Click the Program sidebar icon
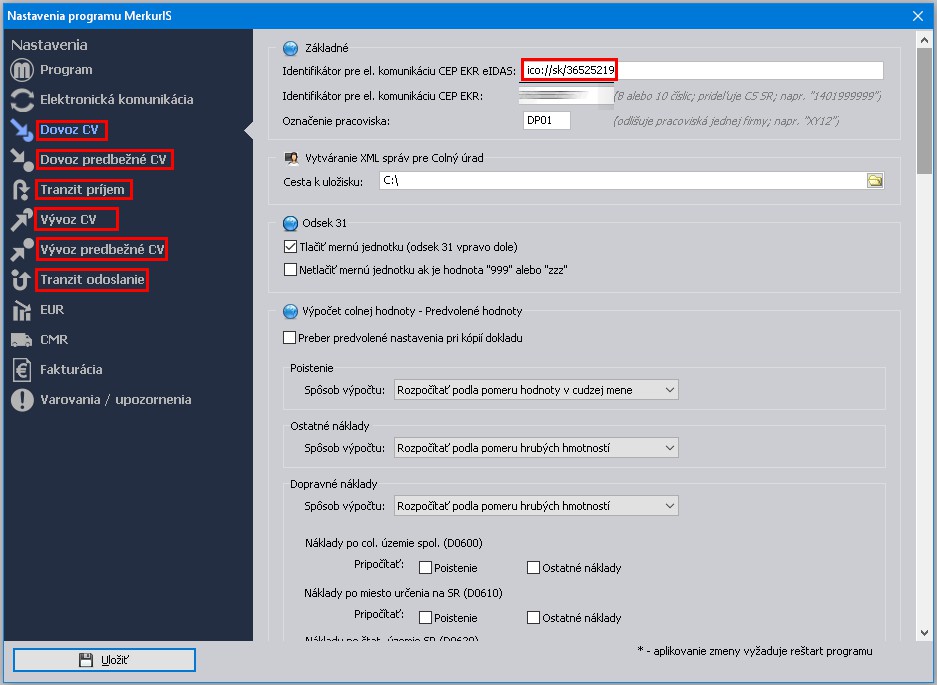Screen dimensions: 937x685 click(x=22, y=70)
